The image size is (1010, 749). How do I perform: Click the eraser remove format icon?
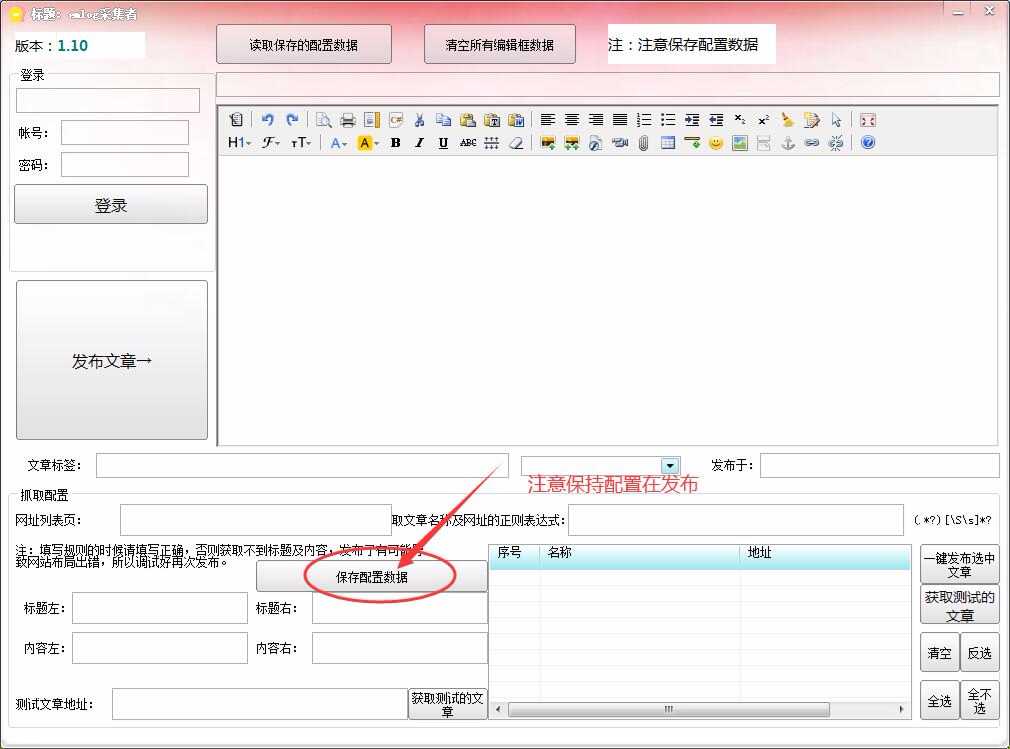[x=516, y=142]
